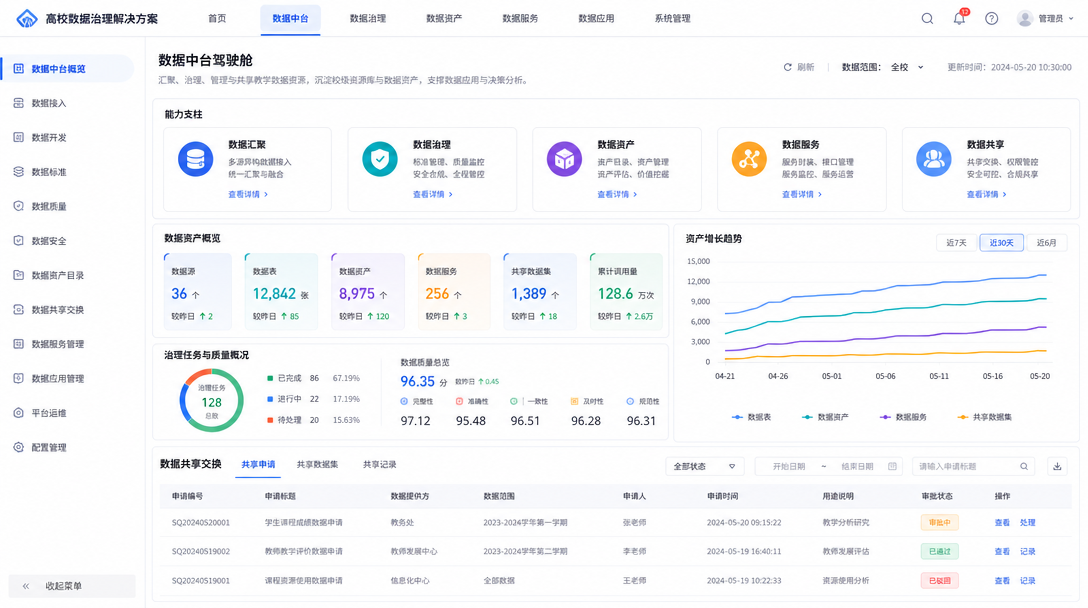1088x608 pixels.
Task: Click the 累计调用量 128.6 card
Action: (x=626, y=291)
